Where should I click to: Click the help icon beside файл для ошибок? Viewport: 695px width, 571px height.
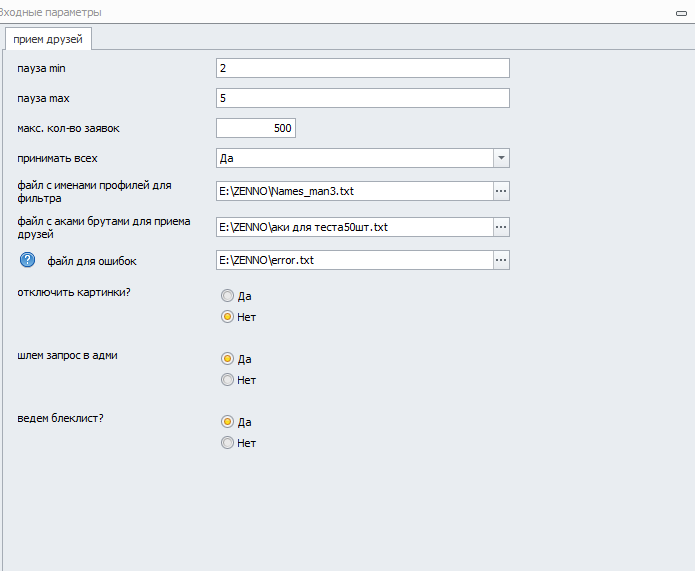pyautogui.click(x=28, y=261)
